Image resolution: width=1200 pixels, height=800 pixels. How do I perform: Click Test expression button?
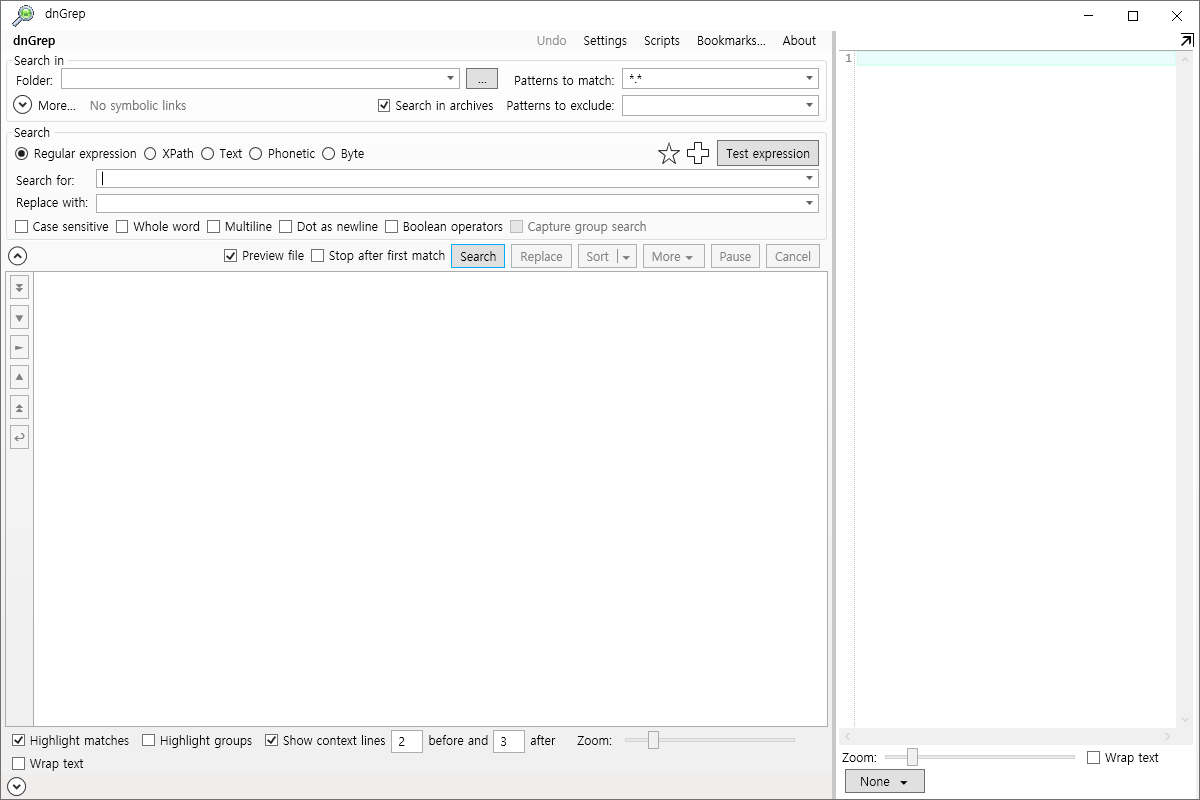pos(768,154)
